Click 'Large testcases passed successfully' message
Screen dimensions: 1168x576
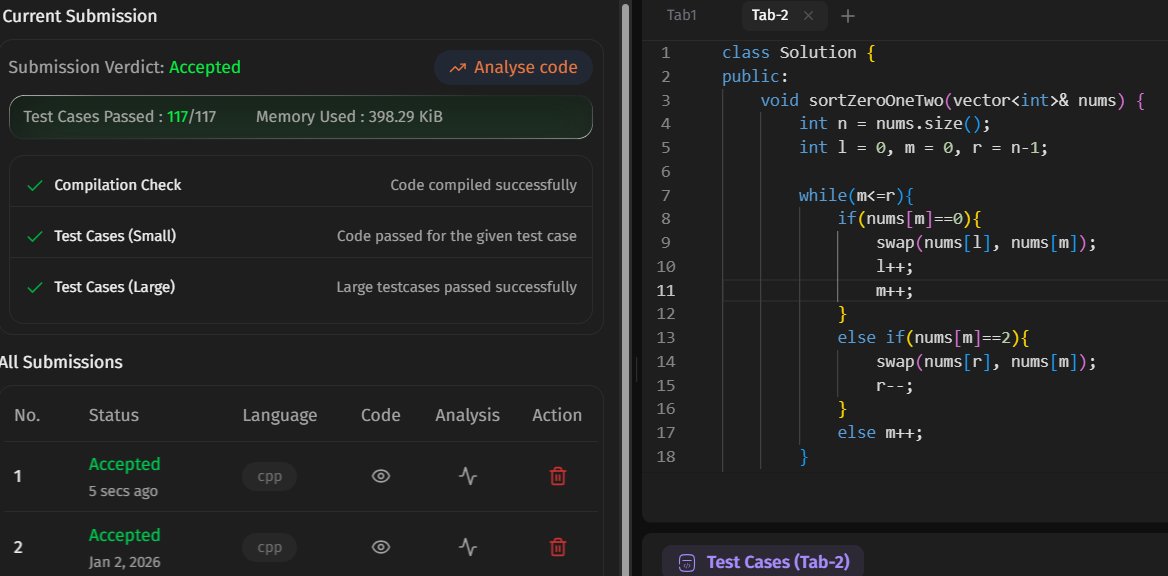pos(457,287)
